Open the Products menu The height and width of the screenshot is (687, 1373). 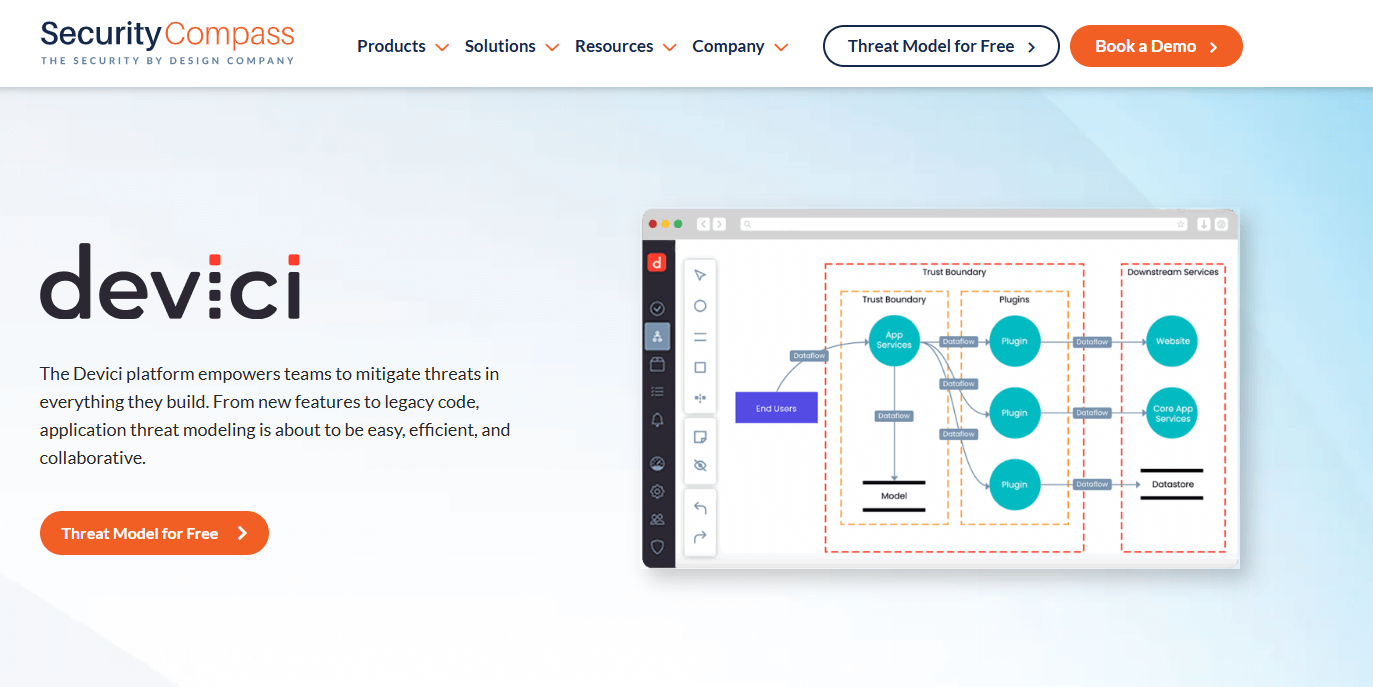tap(391, 46)
